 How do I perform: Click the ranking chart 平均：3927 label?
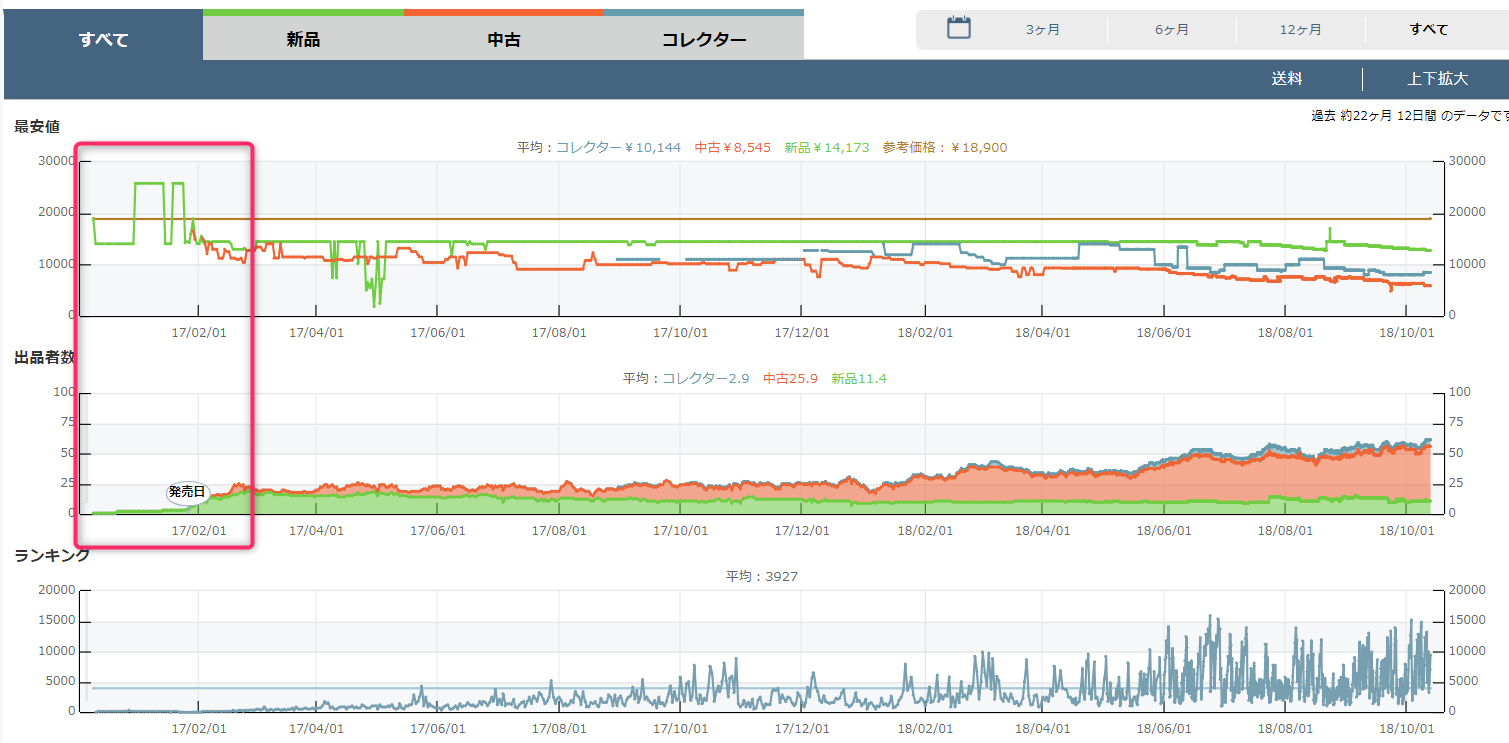point(761,577)
